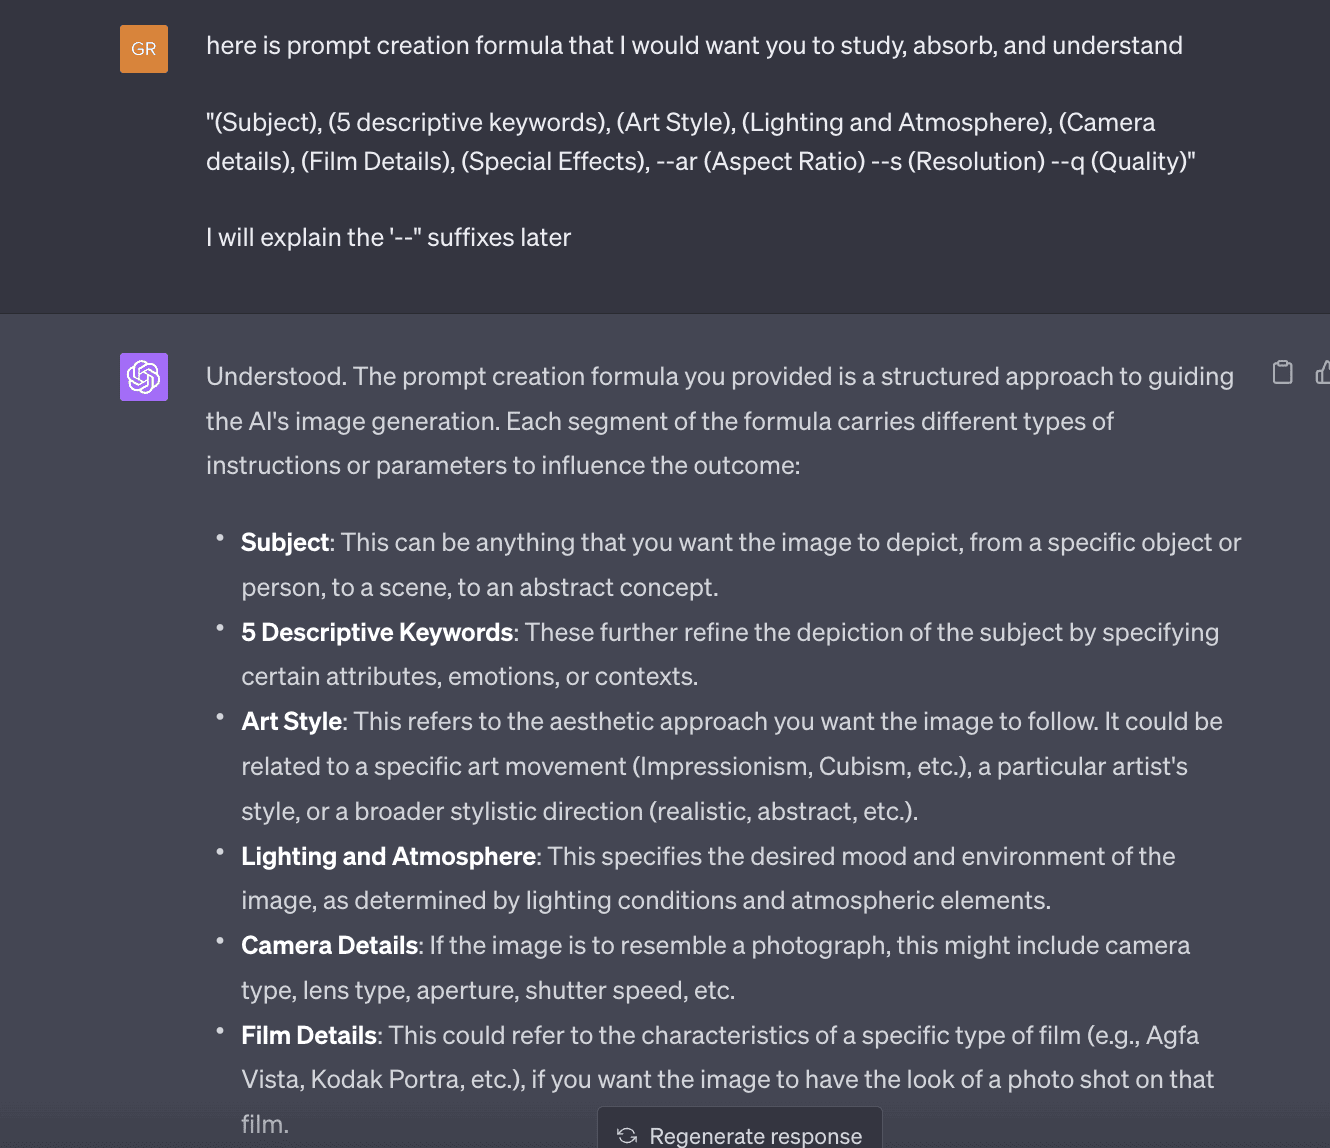Click the circular refresh icon on Regenerate button

click(x=627, y=1135)
